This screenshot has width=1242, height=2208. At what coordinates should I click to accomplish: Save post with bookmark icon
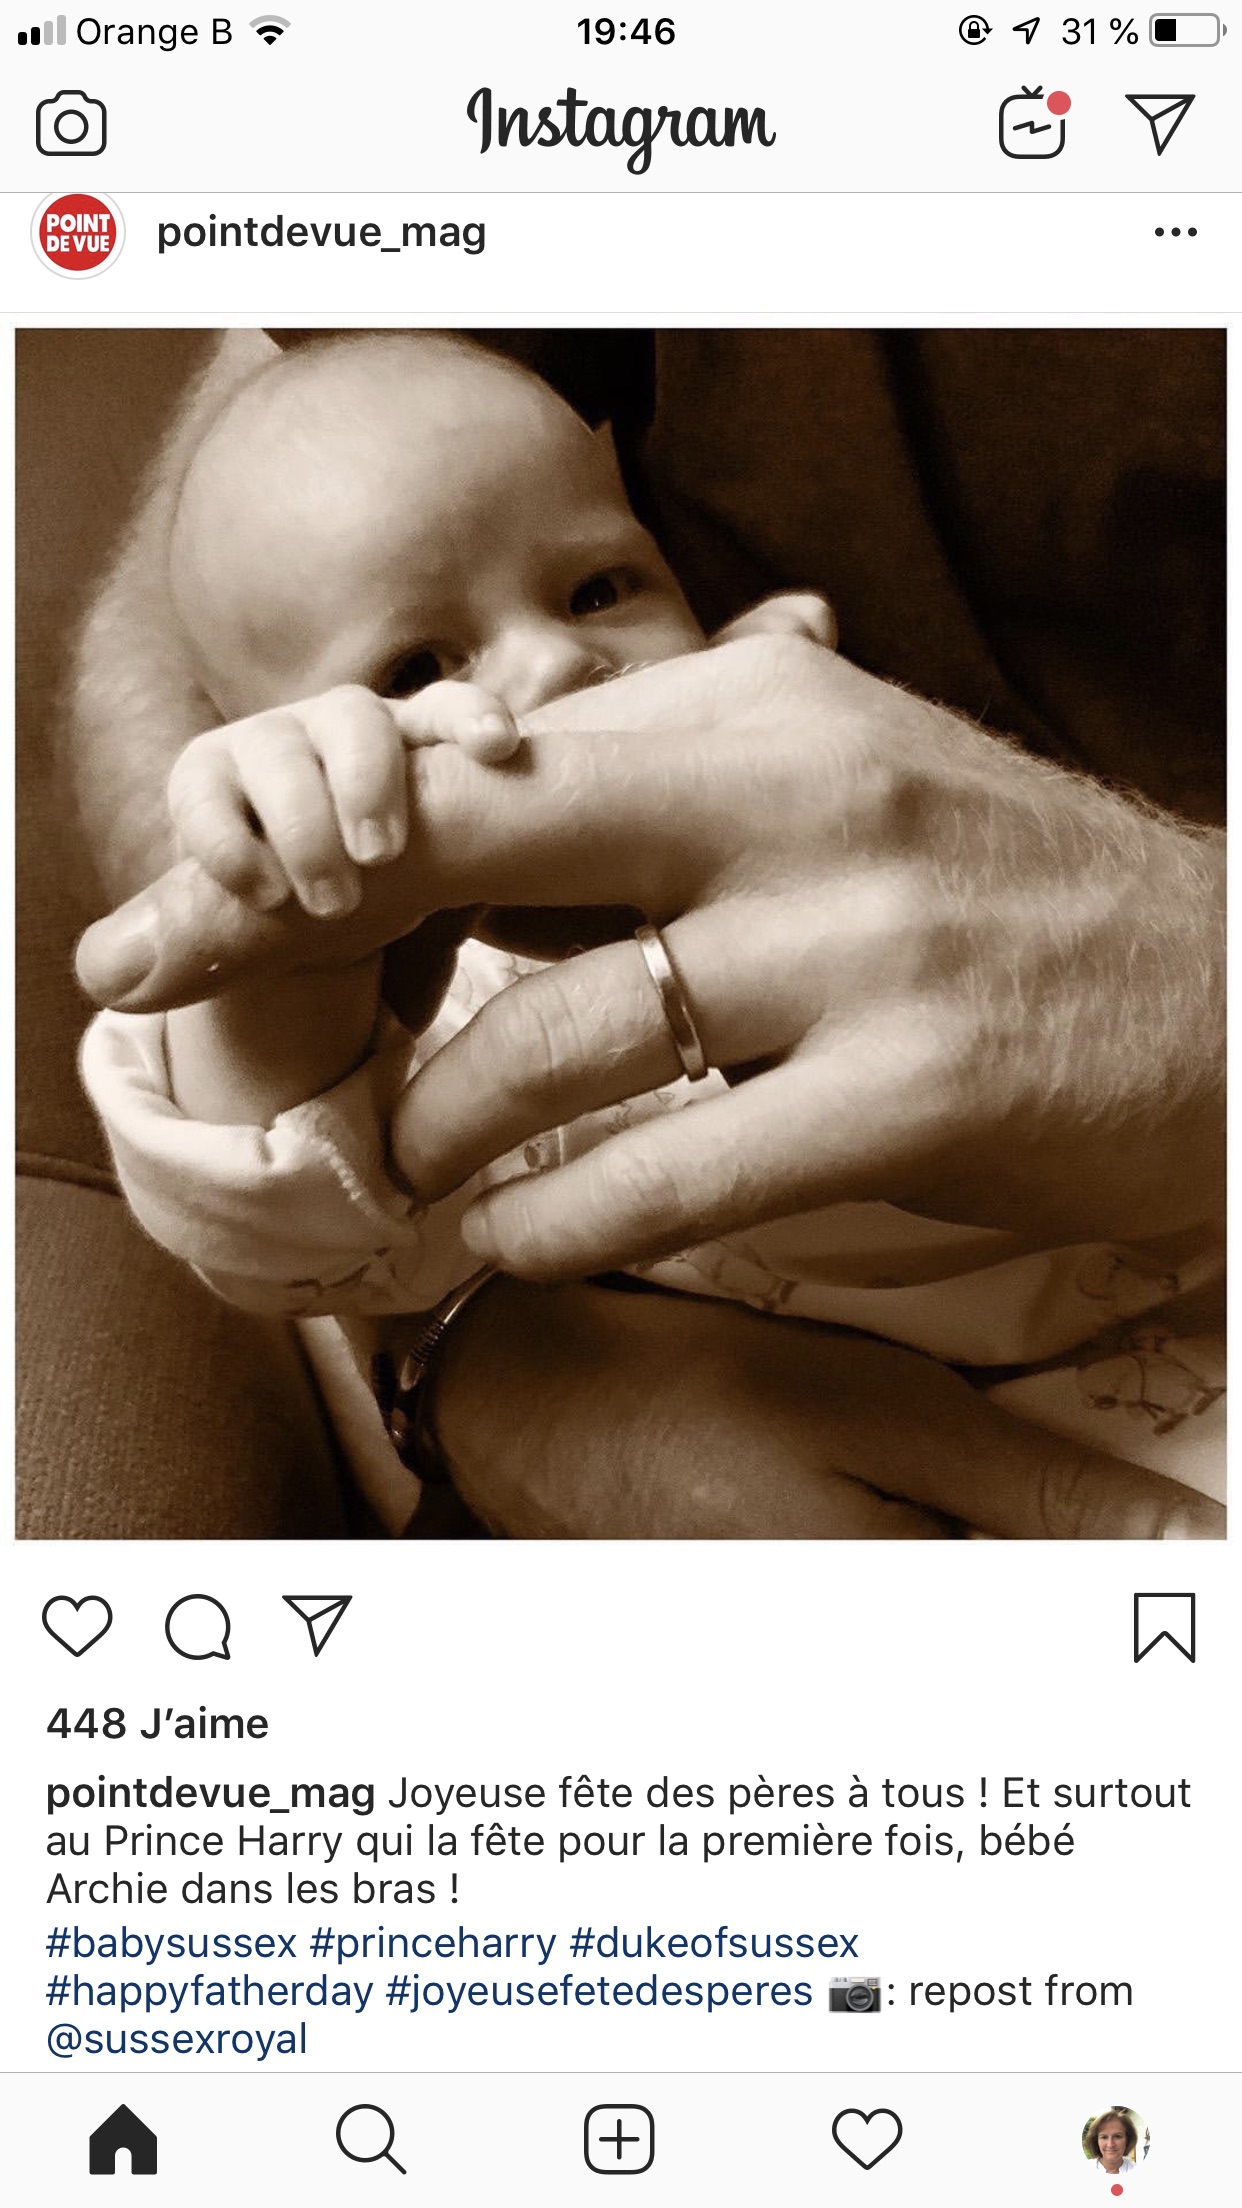click(1164, 1627)
